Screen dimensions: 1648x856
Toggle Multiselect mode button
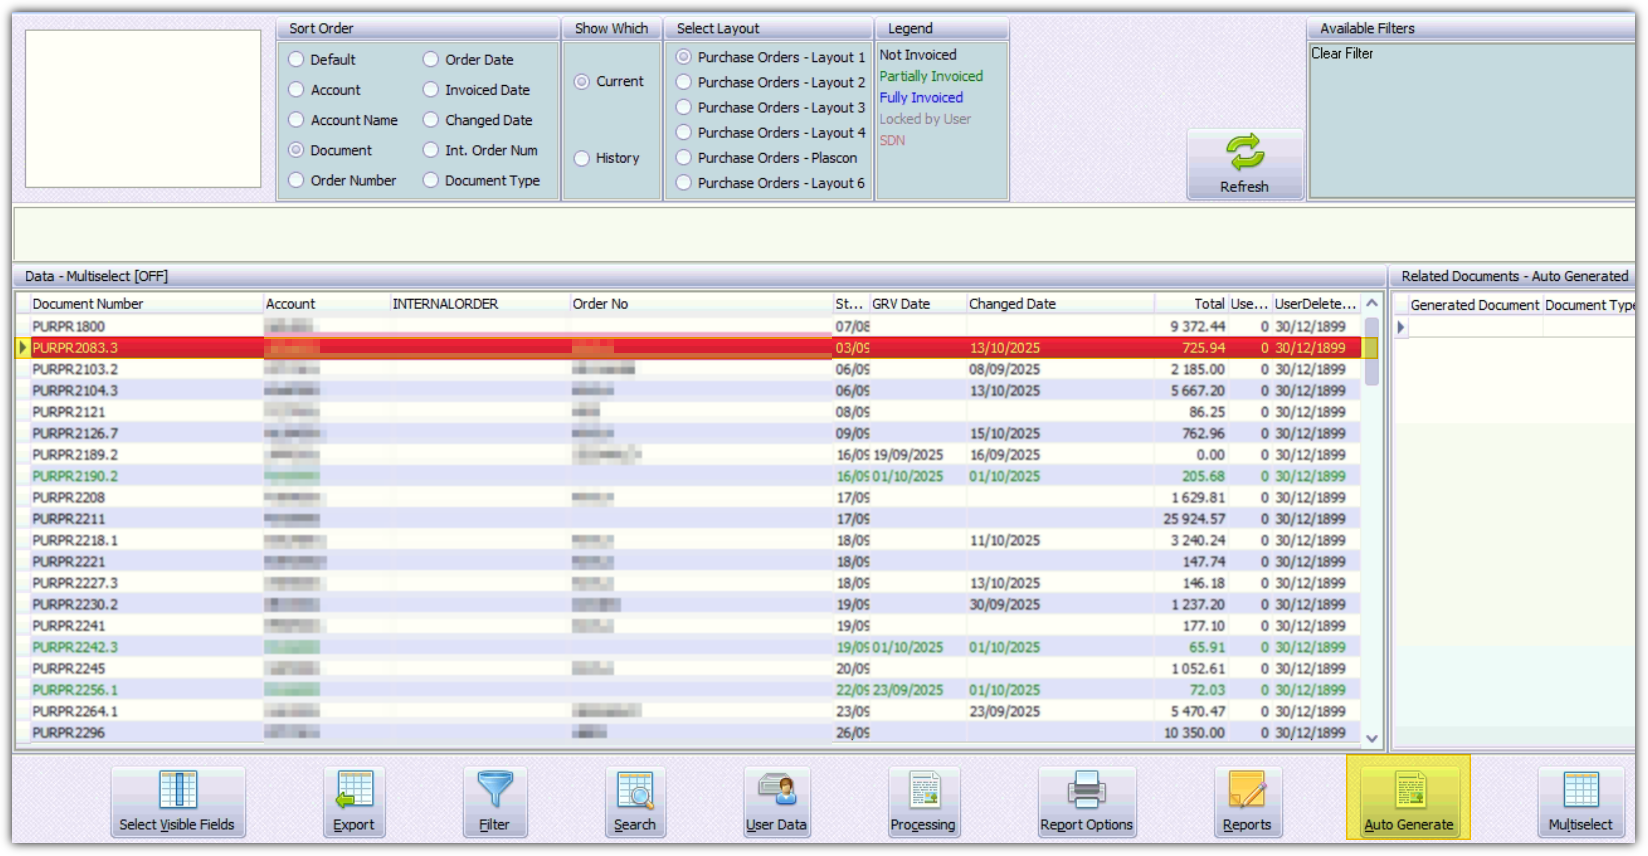[x=1580, y=802]
